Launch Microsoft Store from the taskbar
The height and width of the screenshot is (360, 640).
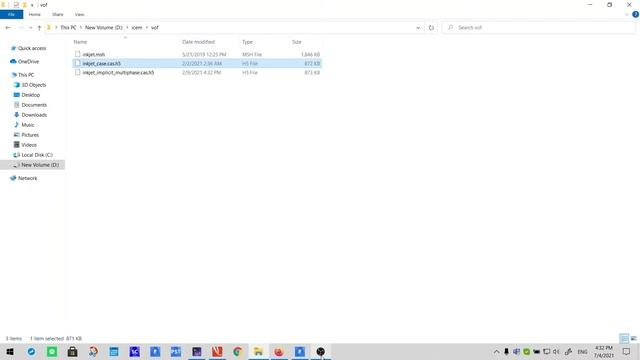[x=73, y=351]
